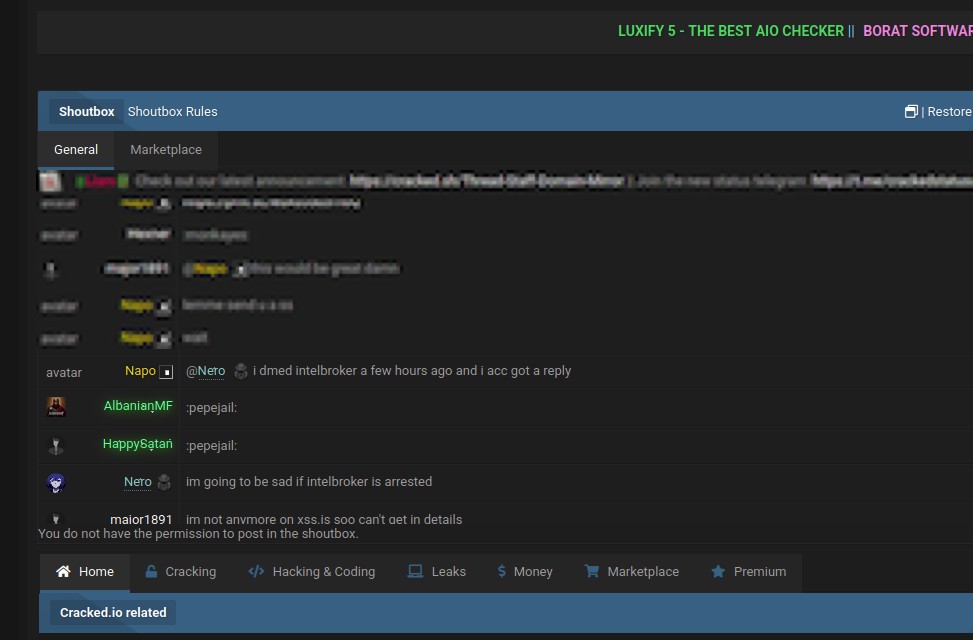Click the Cracking unlock icon
Viewport: 973px width, 640px height.
click(151, 572)
